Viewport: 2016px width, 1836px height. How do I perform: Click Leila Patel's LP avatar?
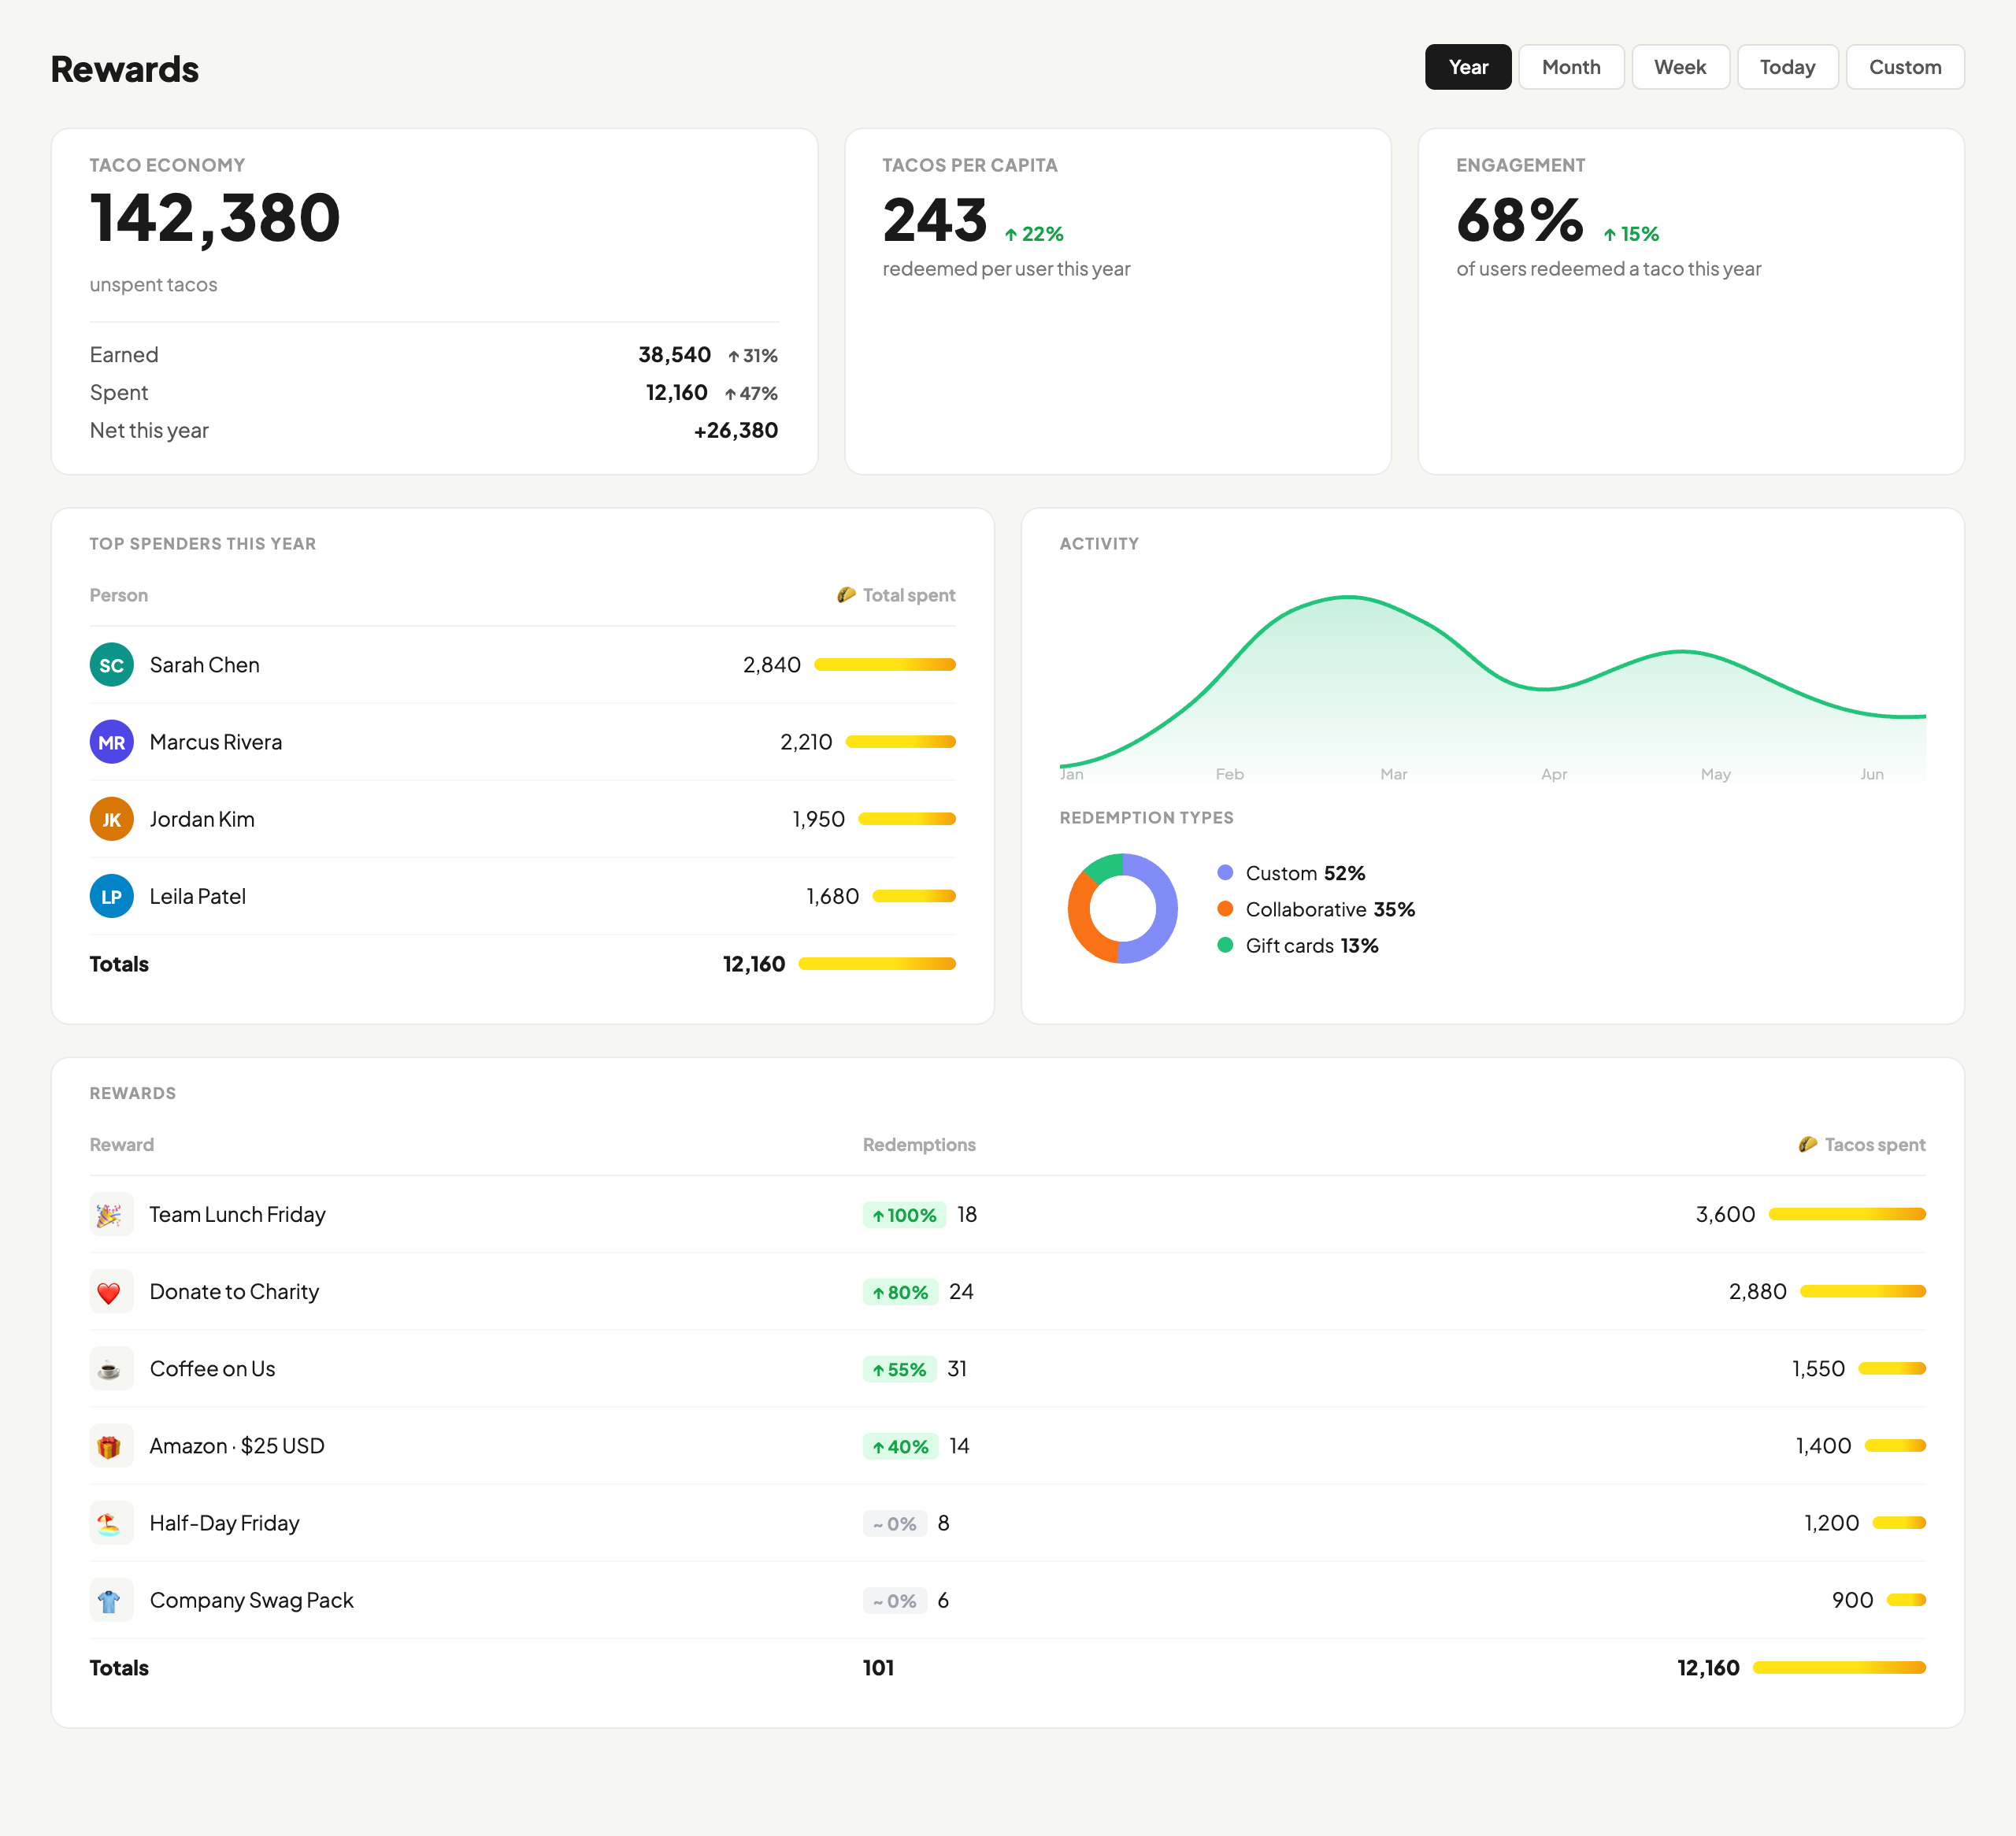click(112, 896)
